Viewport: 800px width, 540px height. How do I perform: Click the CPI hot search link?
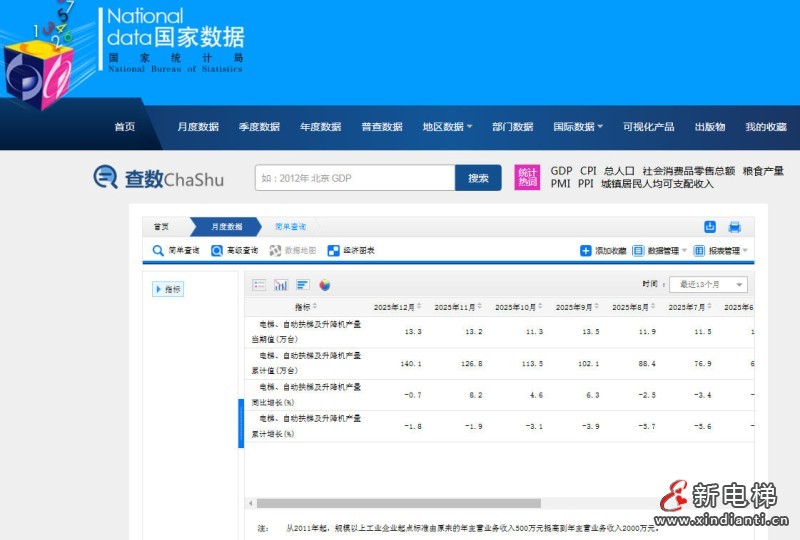tap(588, 171)
